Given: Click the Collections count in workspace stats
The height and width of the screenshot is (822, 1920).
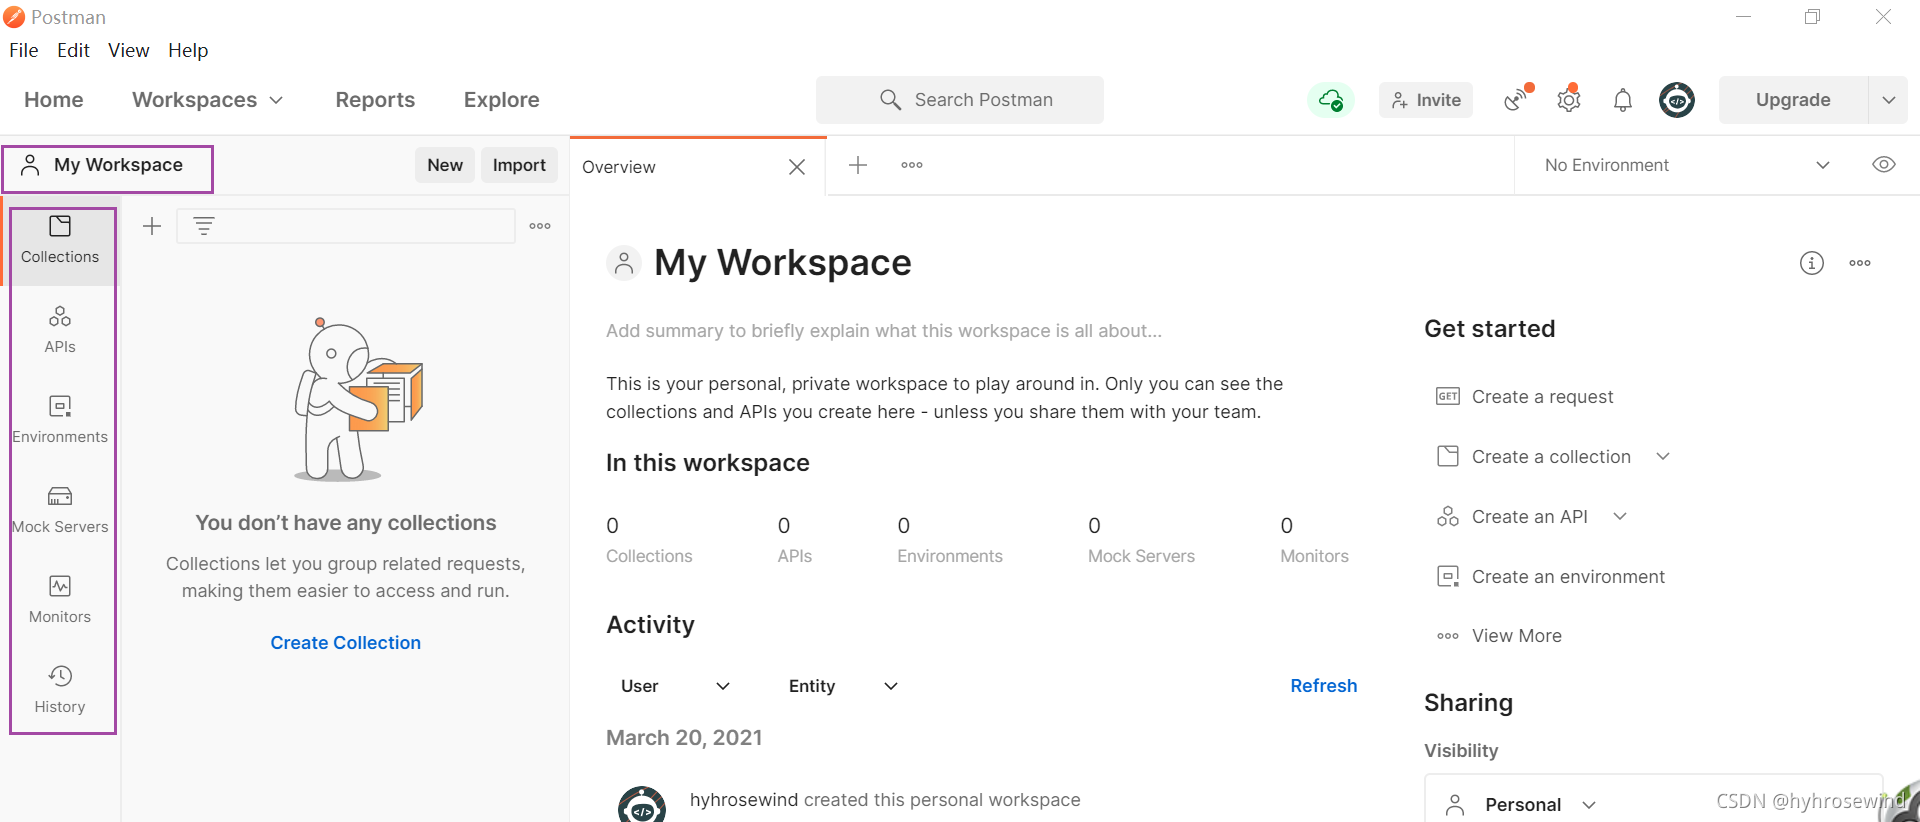Looking at the screenshot, I should [649, 540].
